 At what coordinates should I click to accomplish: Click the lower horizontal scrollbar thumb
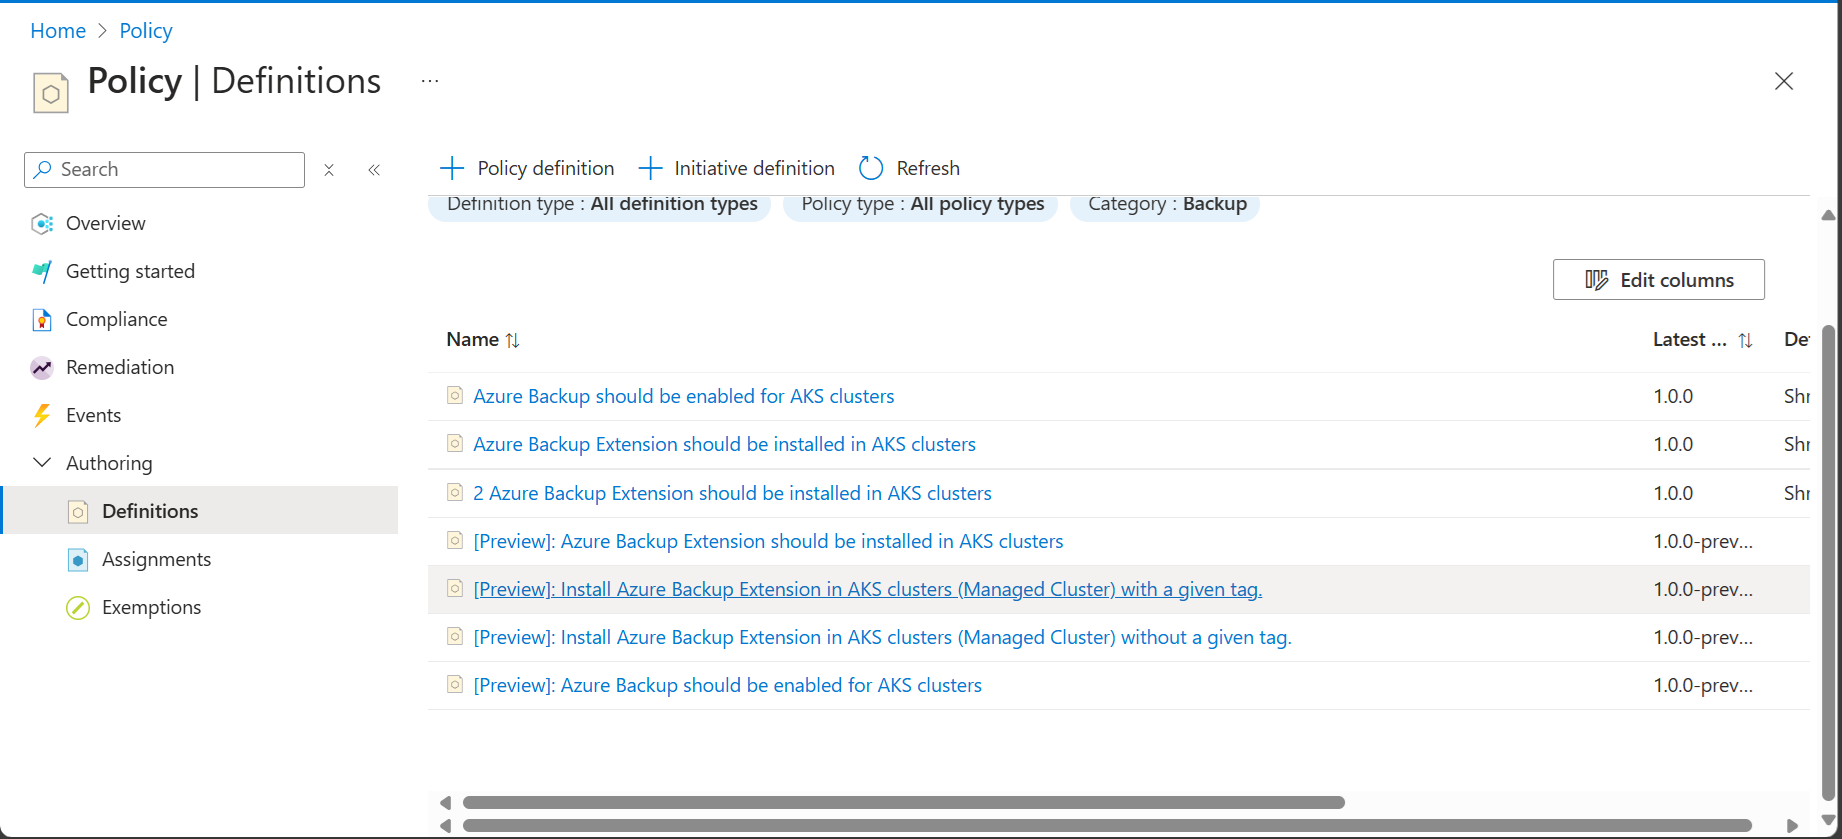(x=1107, y=825)
